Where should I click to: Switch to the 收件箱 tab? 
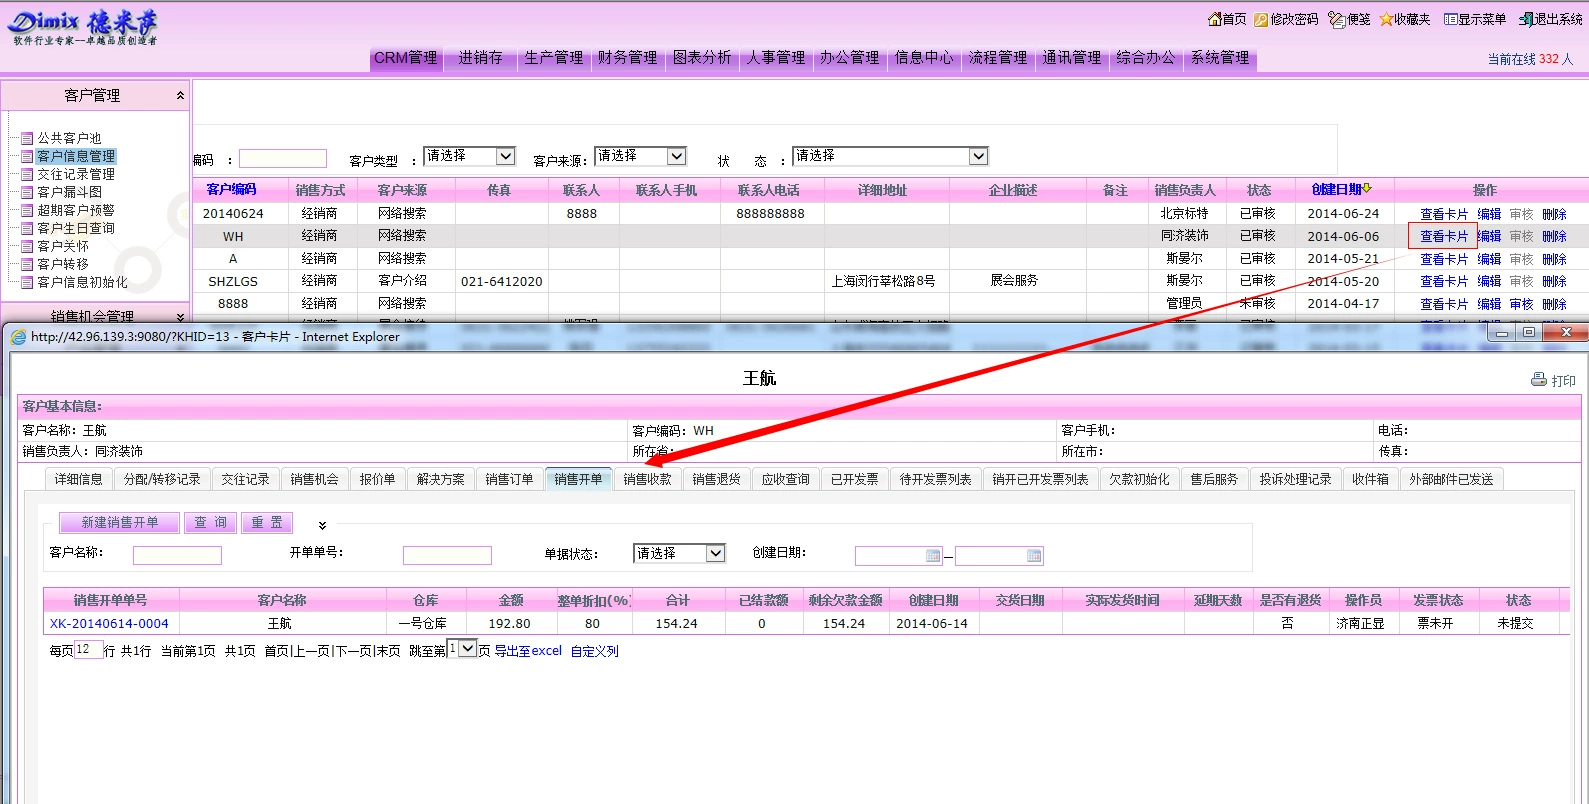[1370, 480]
